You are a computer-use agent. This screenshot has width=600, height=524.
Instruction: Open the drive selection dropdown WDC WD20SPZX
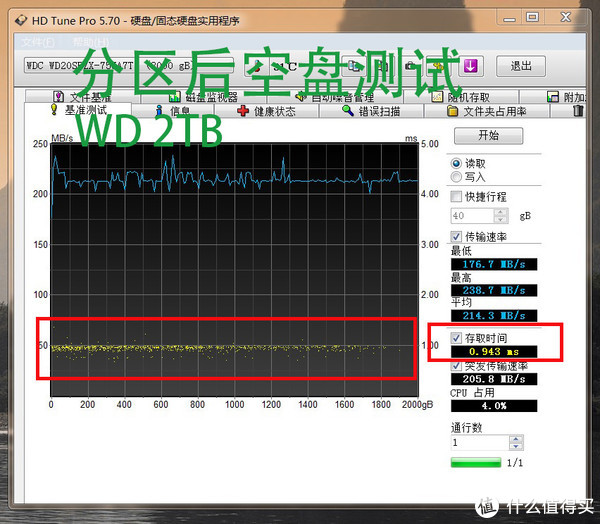coord(129,66)
